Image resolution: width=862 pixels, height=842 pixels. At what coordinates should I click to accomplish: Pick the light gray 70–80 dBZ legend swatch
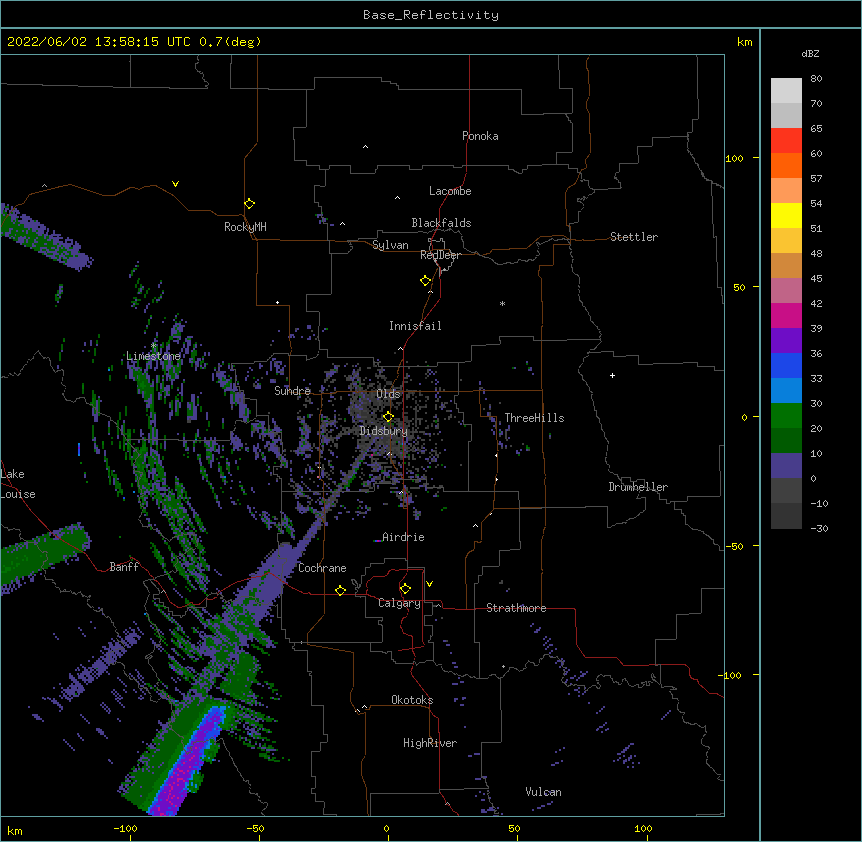pos(786,90)
